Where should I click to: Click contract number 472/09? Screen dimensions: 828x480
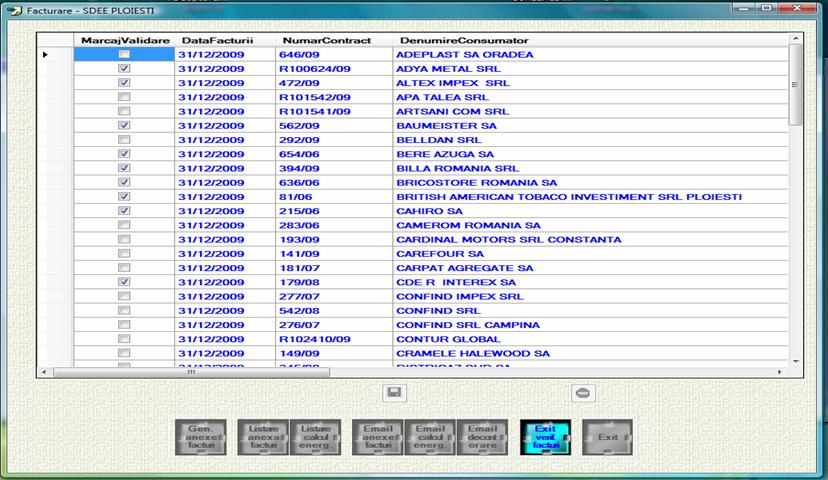click(334, 83)
